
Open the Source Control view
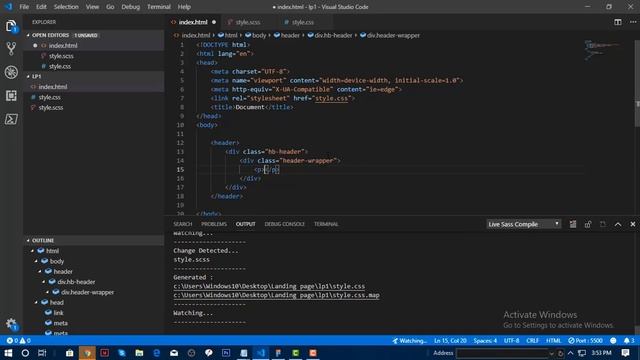[11, 49]
